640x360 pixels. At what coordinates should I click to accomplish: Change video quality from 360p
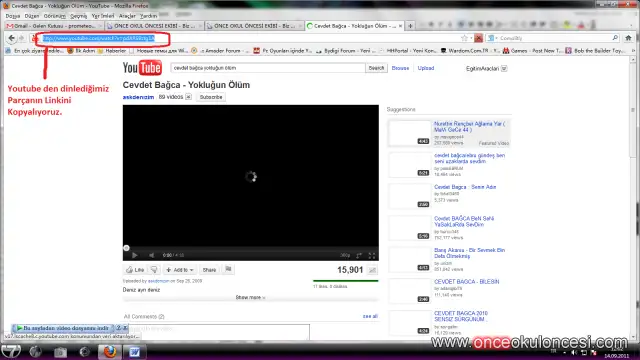tap(345, 256)
